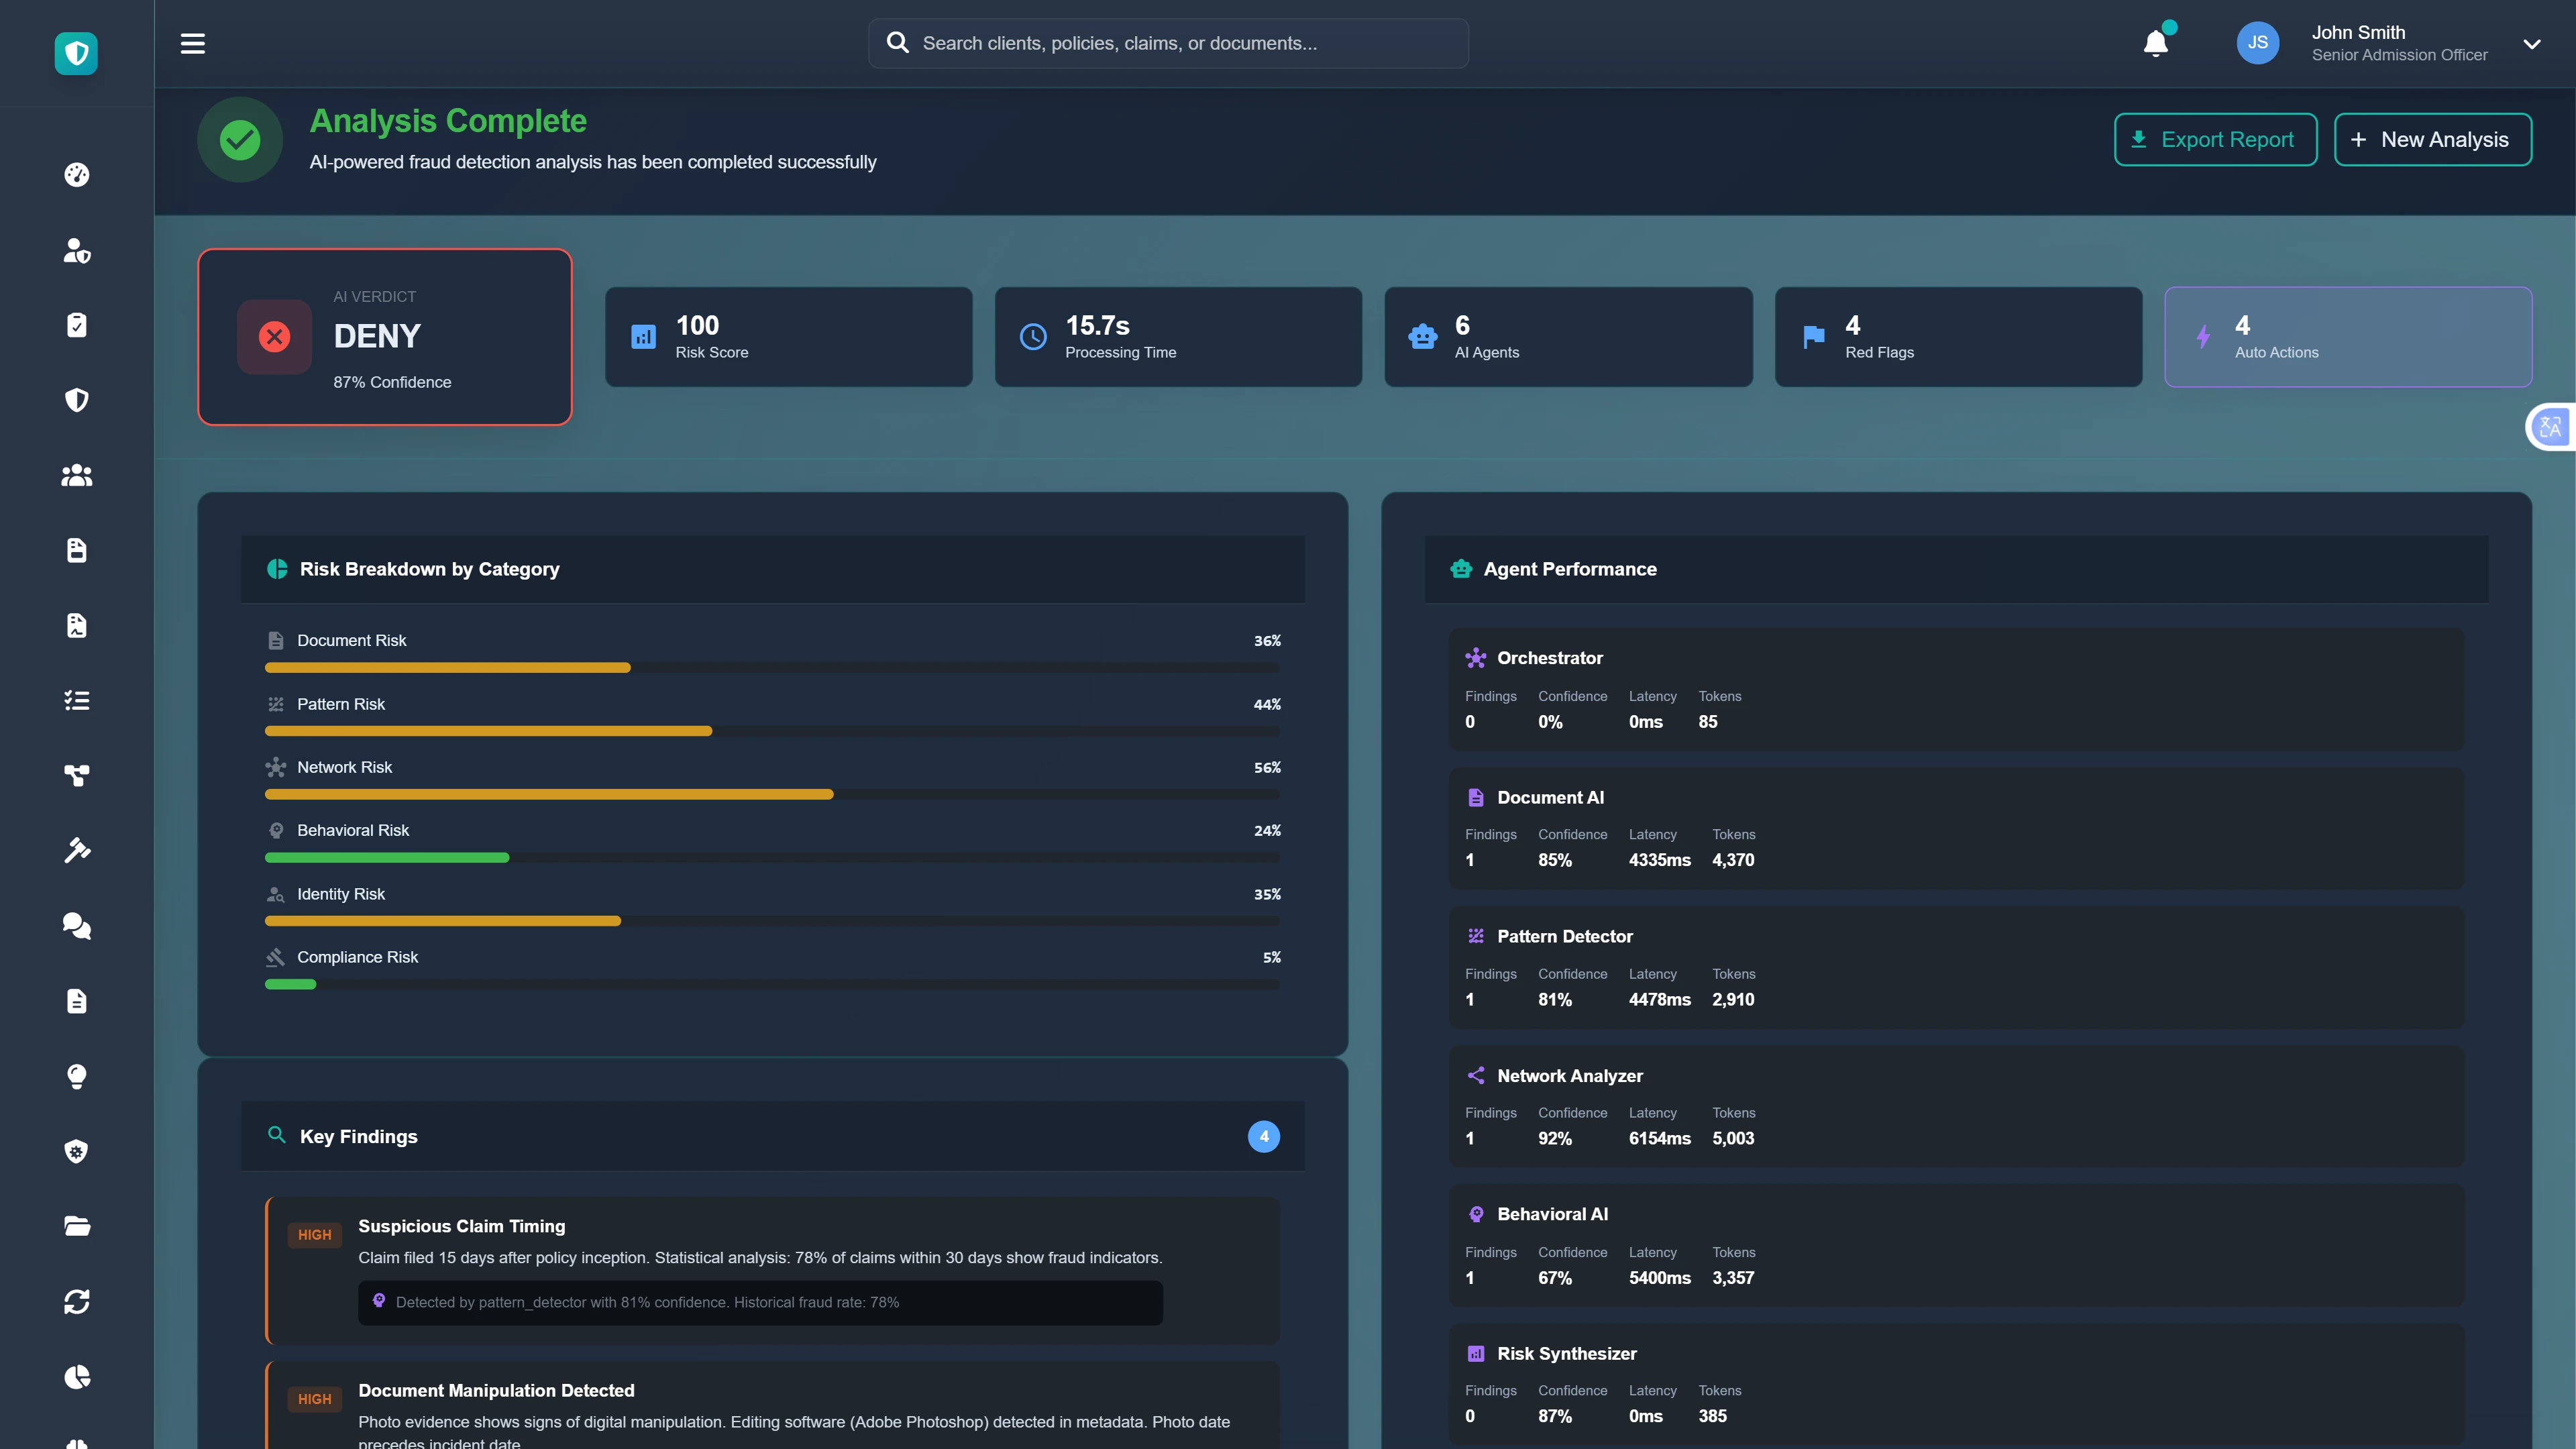Select the team members icon in sidebar
The width and height of the screenshot is (2576, 1449).
click(x=77, y=476)
